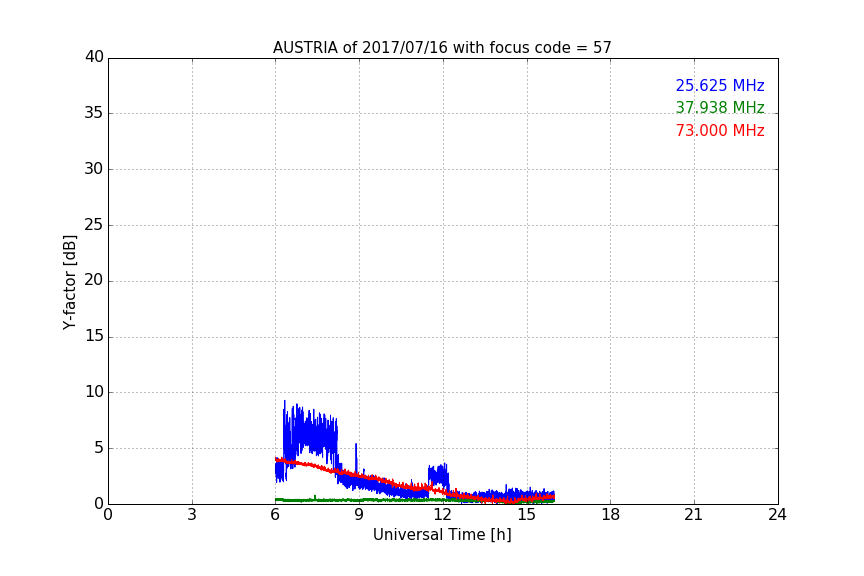Click the y-axis tick value 40
The width and height of the screenshot is (864, 576).
94,57
